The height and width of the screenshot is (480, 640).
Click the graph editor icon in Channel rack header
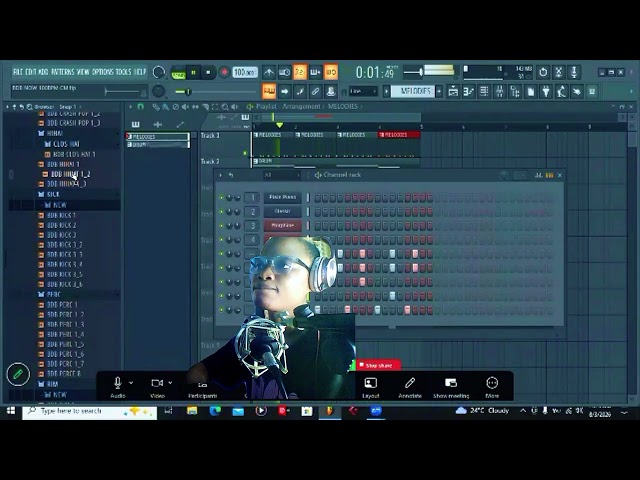point(539,175)
